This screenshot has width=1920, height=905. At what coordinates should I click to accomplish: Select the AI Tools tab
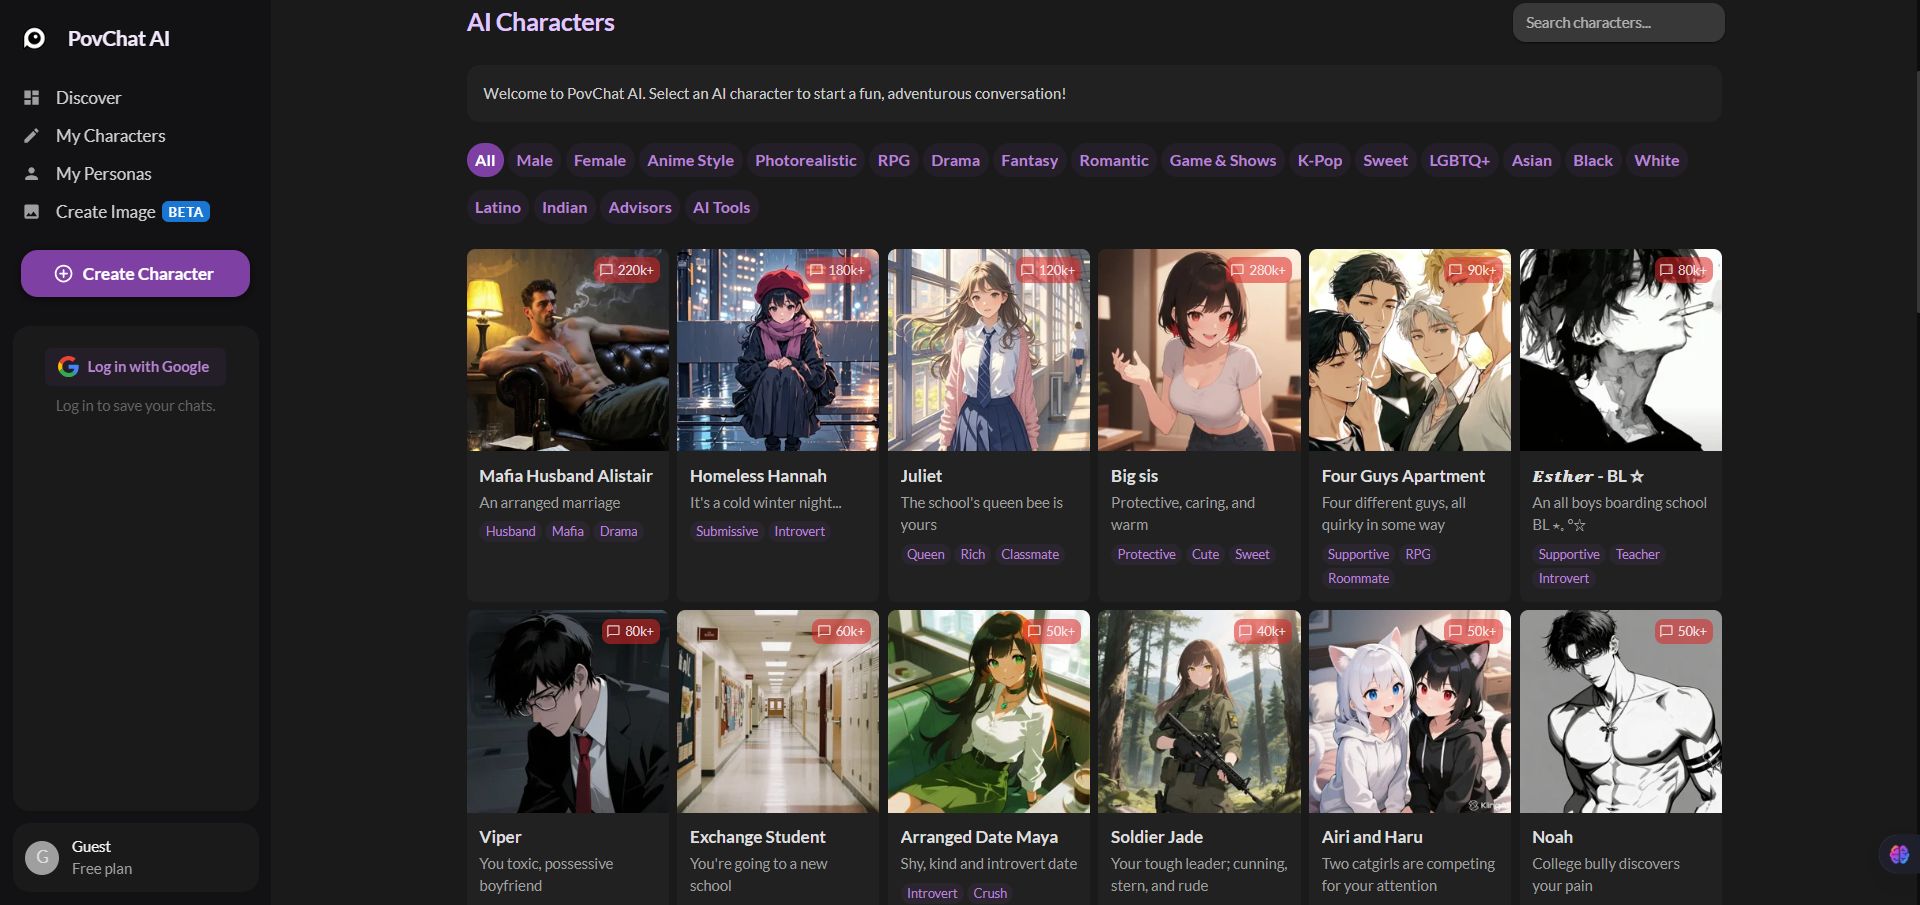pyautogui.click(x=721, y=207)
